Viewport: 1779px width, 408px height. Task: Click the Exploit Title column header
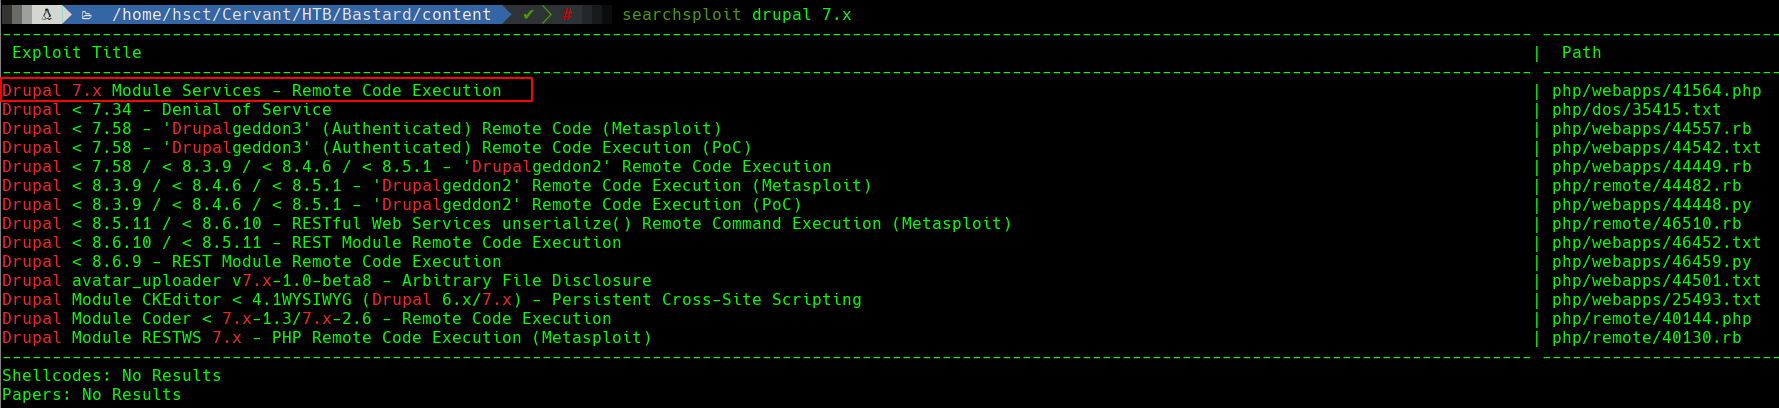click(76, 52)
